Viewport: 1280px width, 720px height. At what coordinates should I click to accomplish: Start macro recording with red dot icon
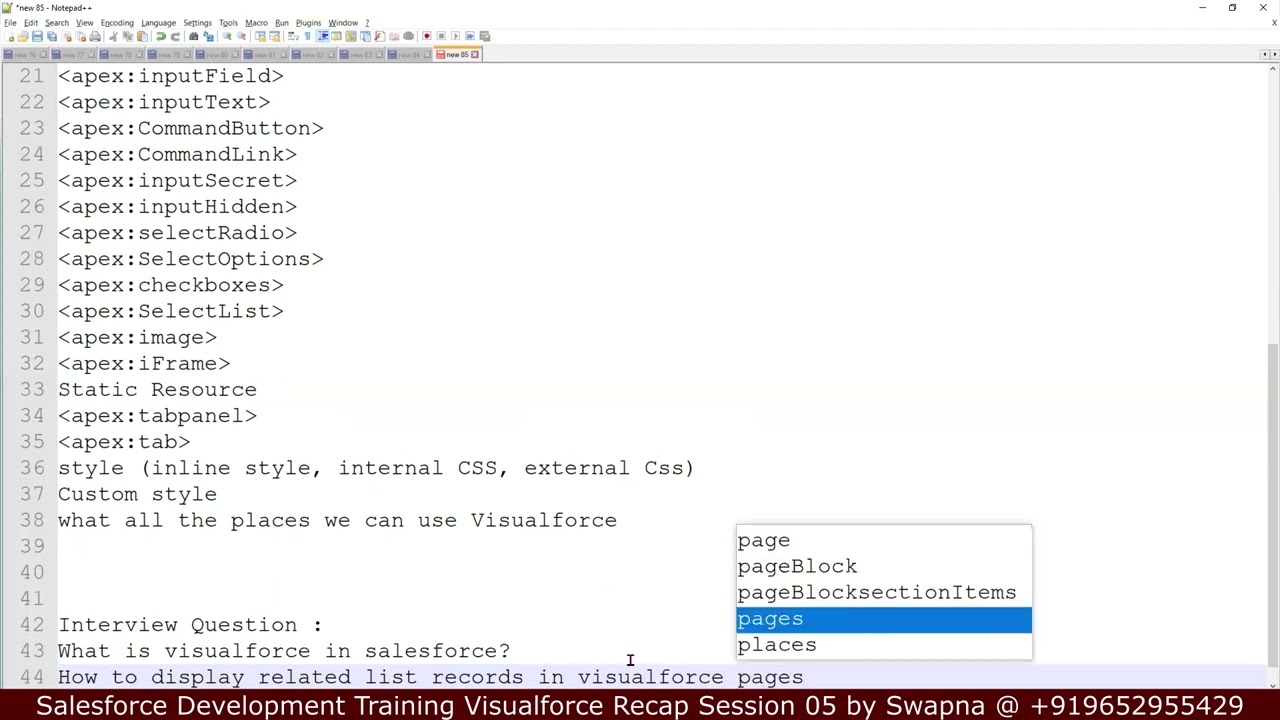click(x=426, y=36)
